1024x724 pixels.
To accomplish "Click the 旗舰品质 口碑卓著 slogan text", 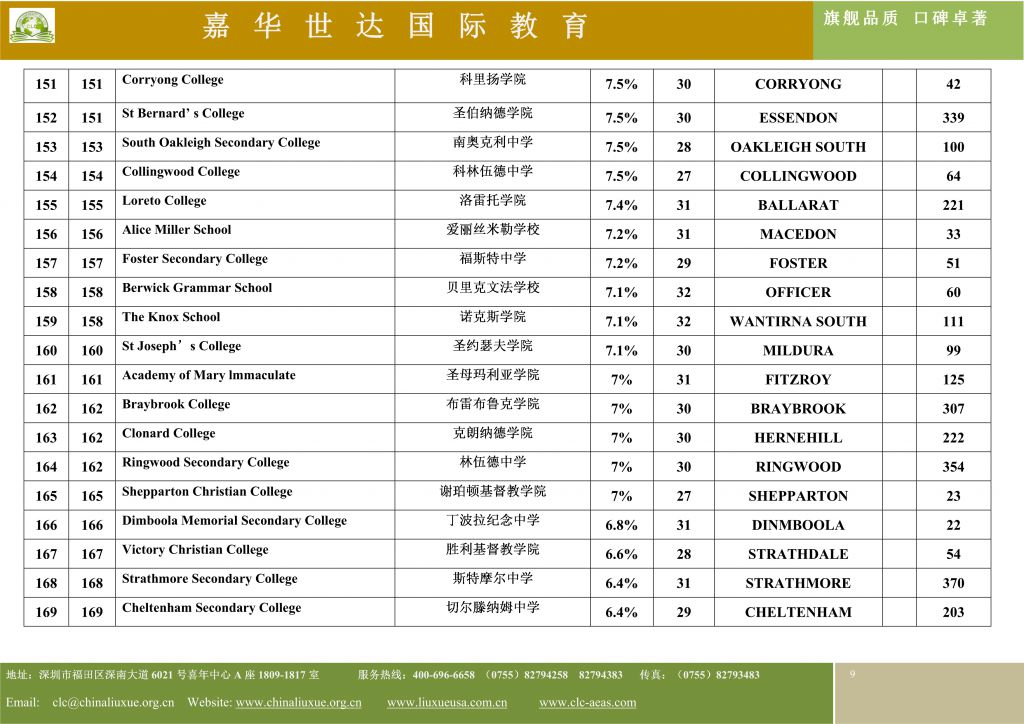I will 904,18.
